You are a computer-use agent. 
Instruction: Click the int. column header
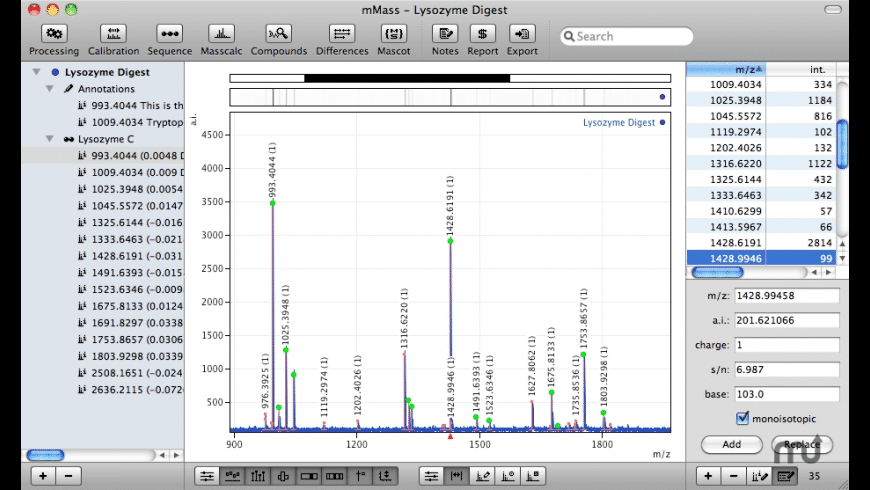pyautogui.click(x=801, y=69)
